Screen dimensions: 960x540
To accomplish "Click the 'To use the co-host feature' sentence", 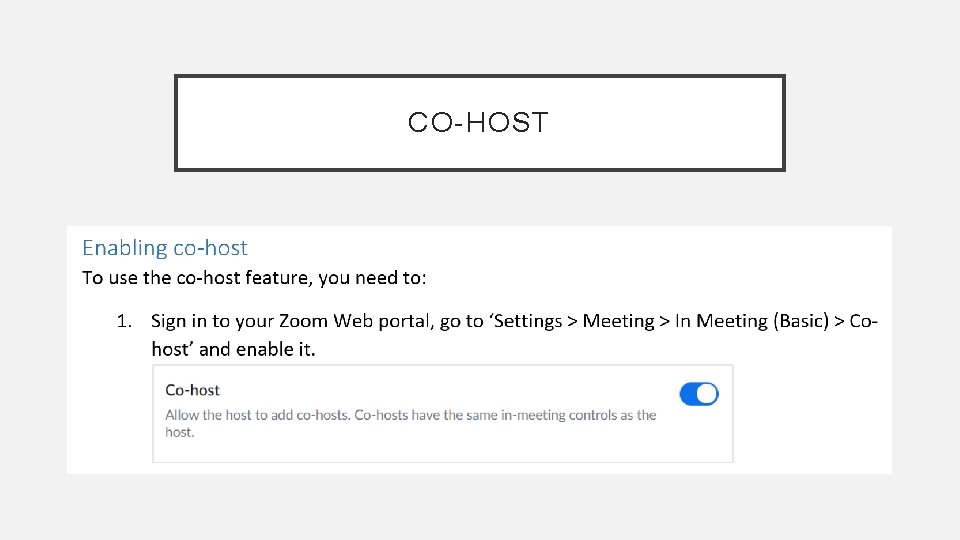I will click(254, 278).
